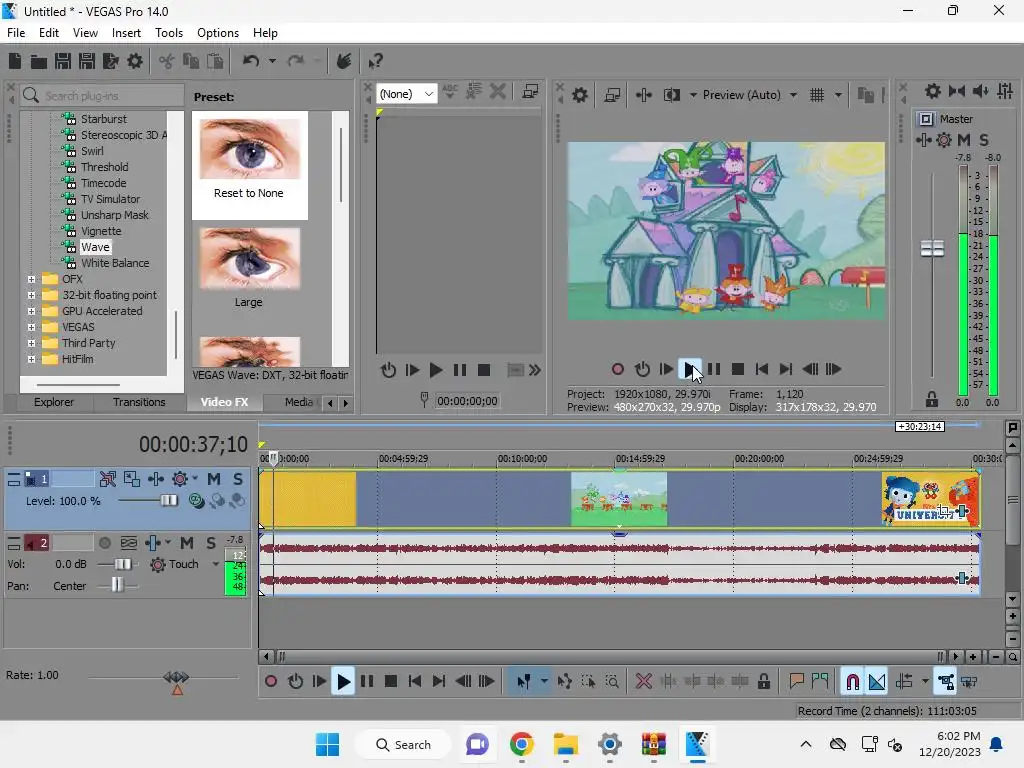Toggle Automatic Crossfades button
The height and width of the screenshot is (768, 1024).
click(x=876, y=682)
